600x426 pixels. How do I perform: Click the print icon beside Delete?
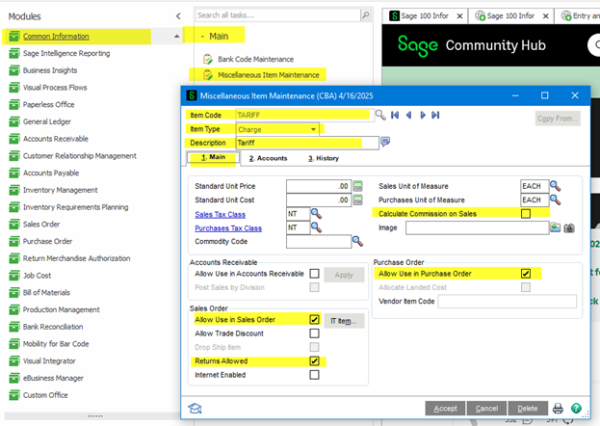558,408
